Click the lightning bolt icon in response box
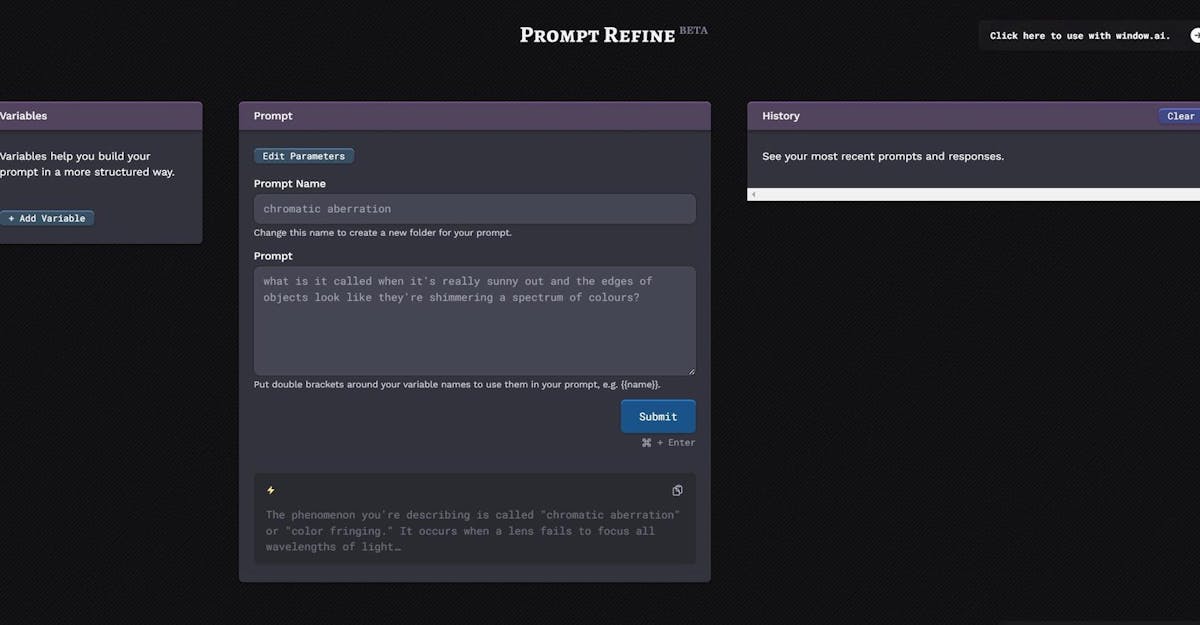 point(270,490)
